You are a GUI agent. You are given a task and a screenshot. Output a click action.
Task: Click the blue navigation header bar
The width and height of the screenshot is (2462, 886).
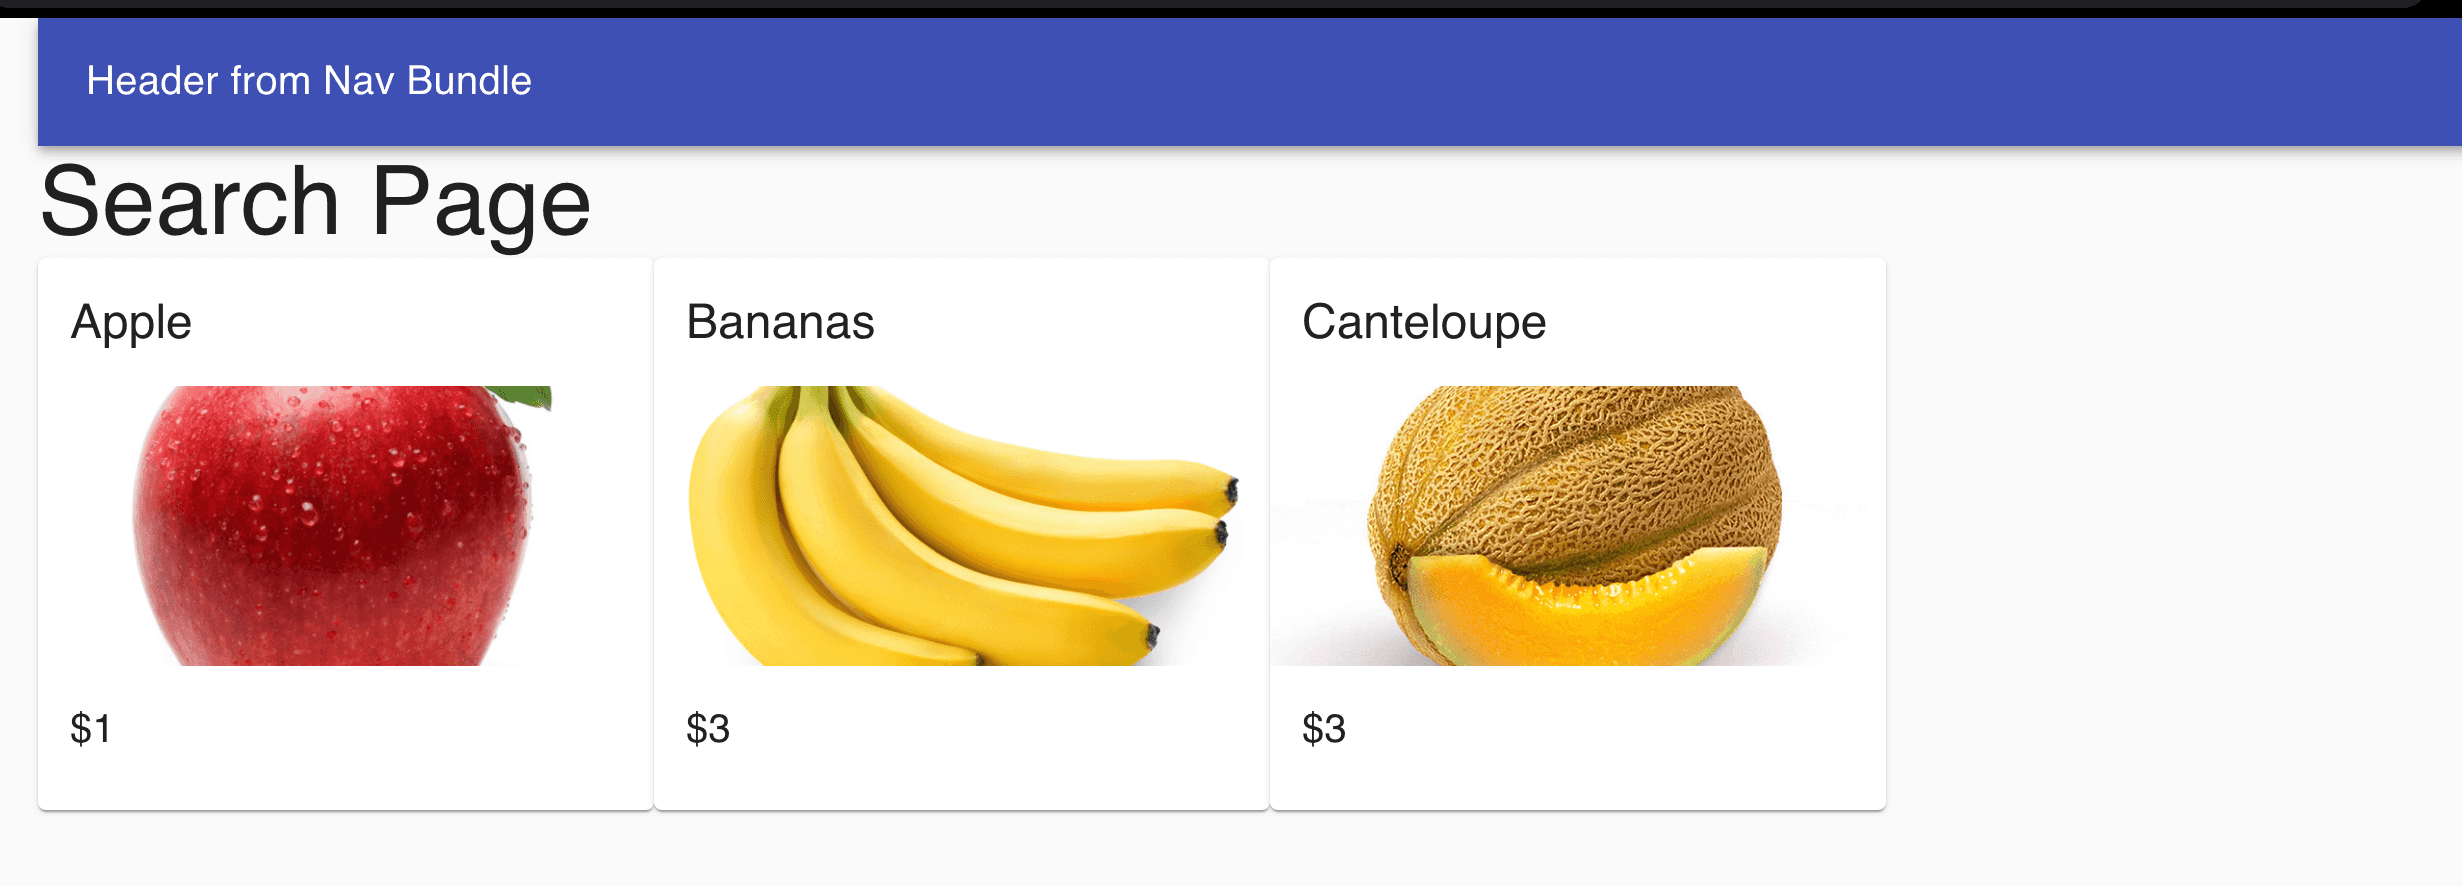click(x=1250, y=82)
